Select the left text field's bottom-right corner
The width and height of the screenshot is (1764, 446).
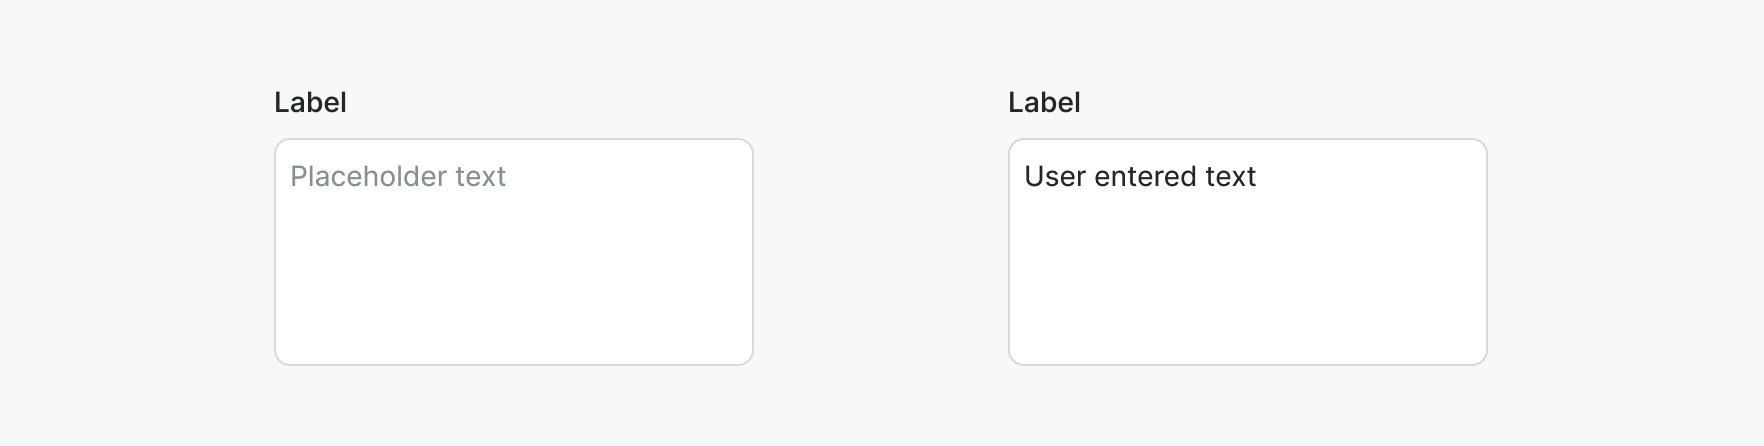(744, 356)
